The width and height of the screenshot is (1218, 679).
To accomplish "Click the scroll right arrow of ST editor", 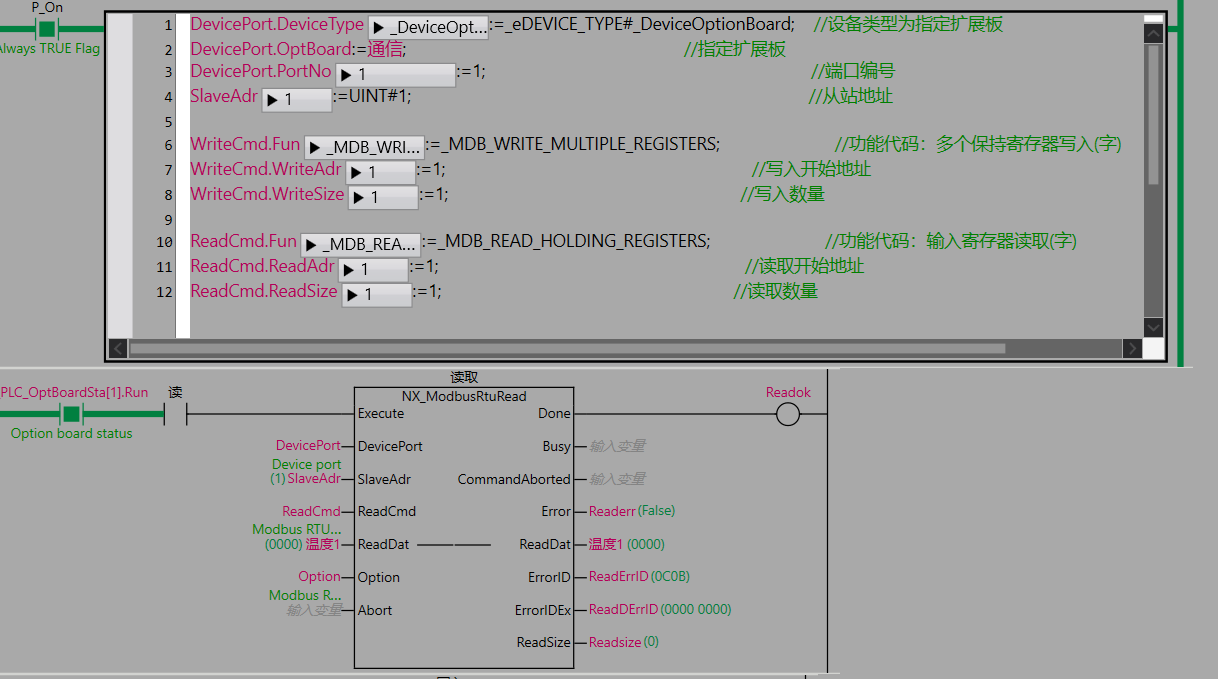I will [1132, 349].
